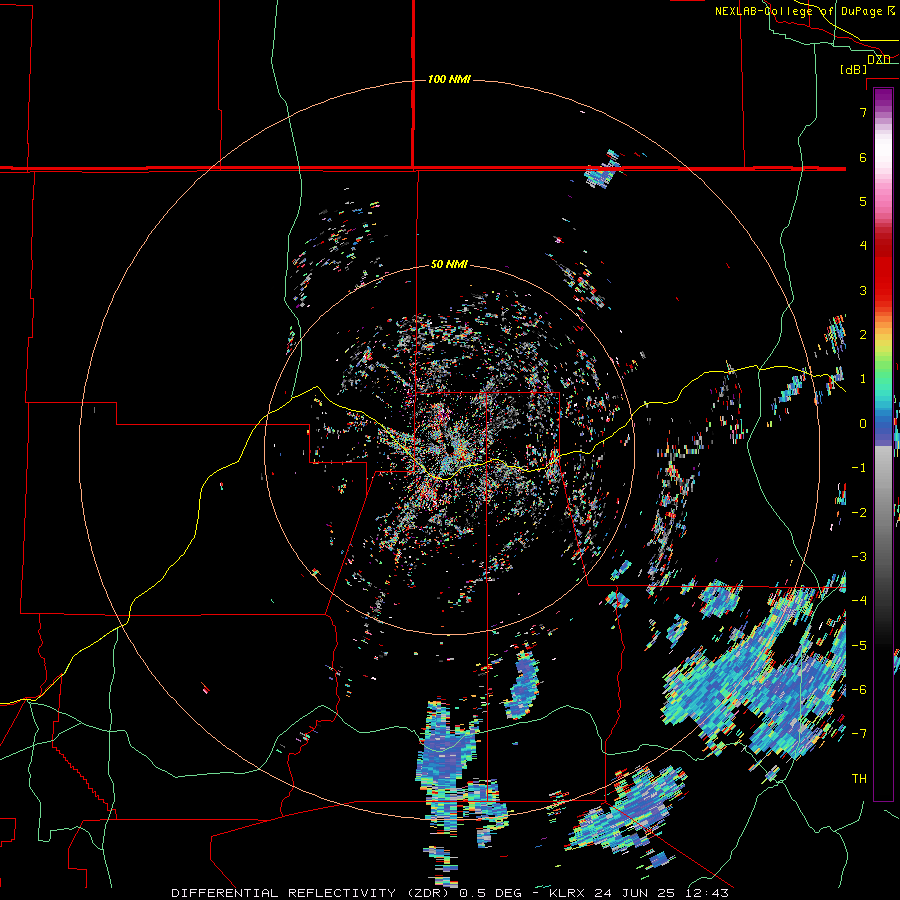The image size is (900, 900).
Task: Click the 50 NMI range ring label
Action: [449, 264]
